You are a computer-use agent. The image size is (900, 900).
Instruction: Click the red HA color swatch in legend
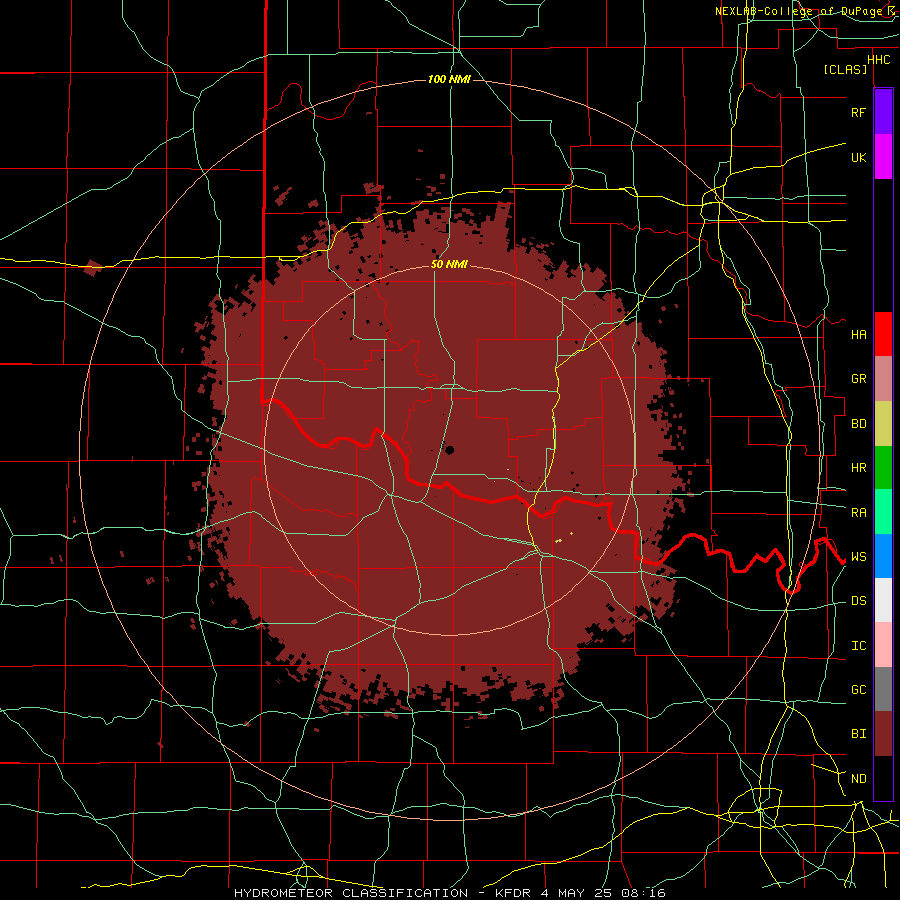coord(883,334)
